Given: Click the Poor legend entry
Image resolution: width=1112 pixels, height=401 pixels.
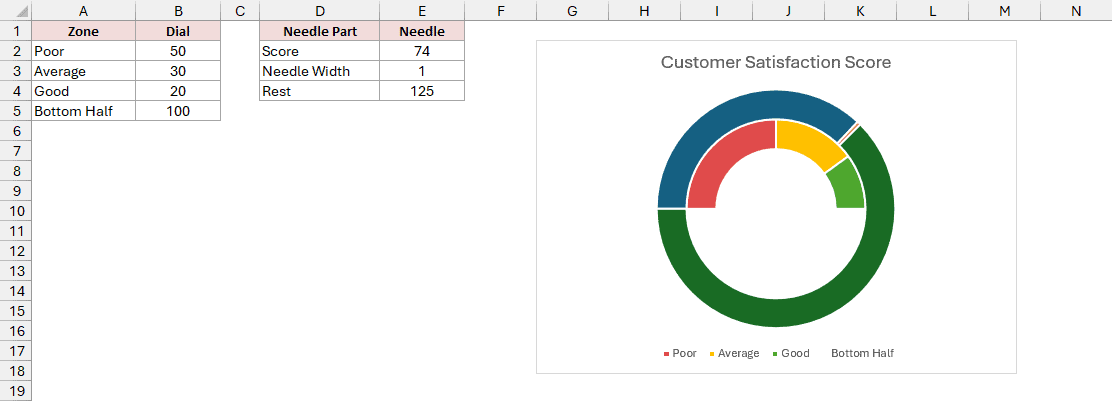Looking at the screenshot, I should point(679,353).
